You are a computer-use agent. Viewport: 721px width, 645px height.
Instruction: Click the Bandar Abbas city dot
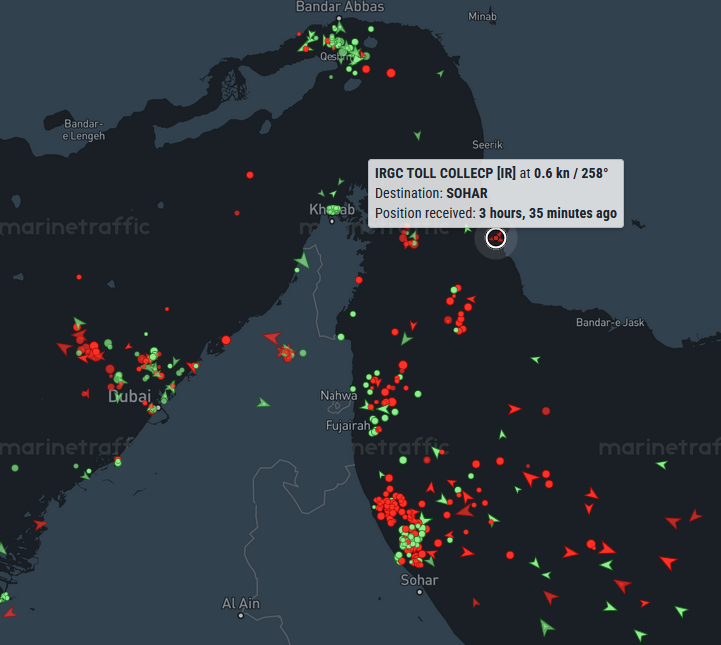pyautogui.click(x=339, y=18)
